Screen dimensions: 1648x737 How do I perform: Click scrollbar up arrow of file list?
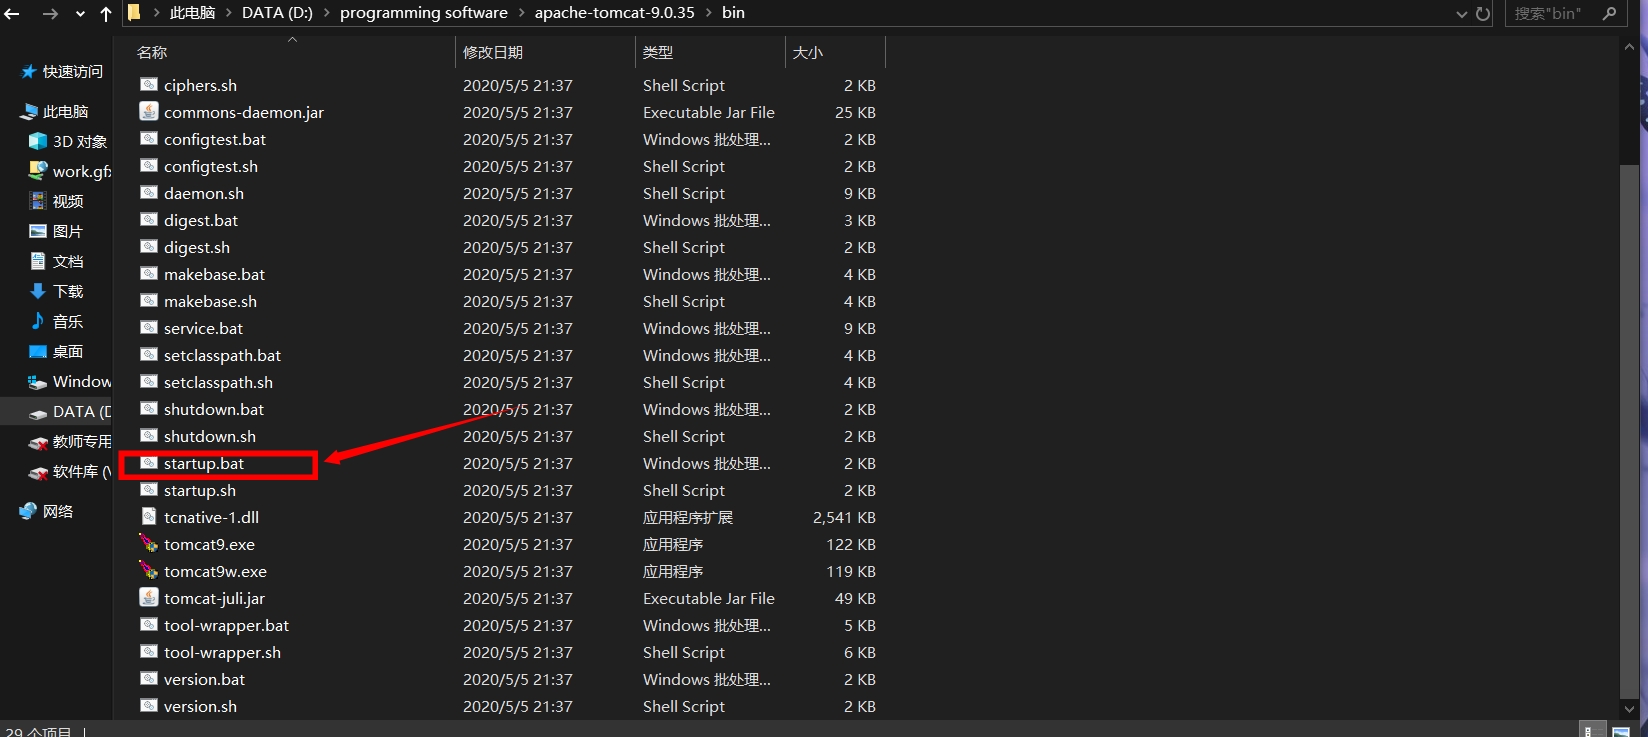(x=1629, y=46)
